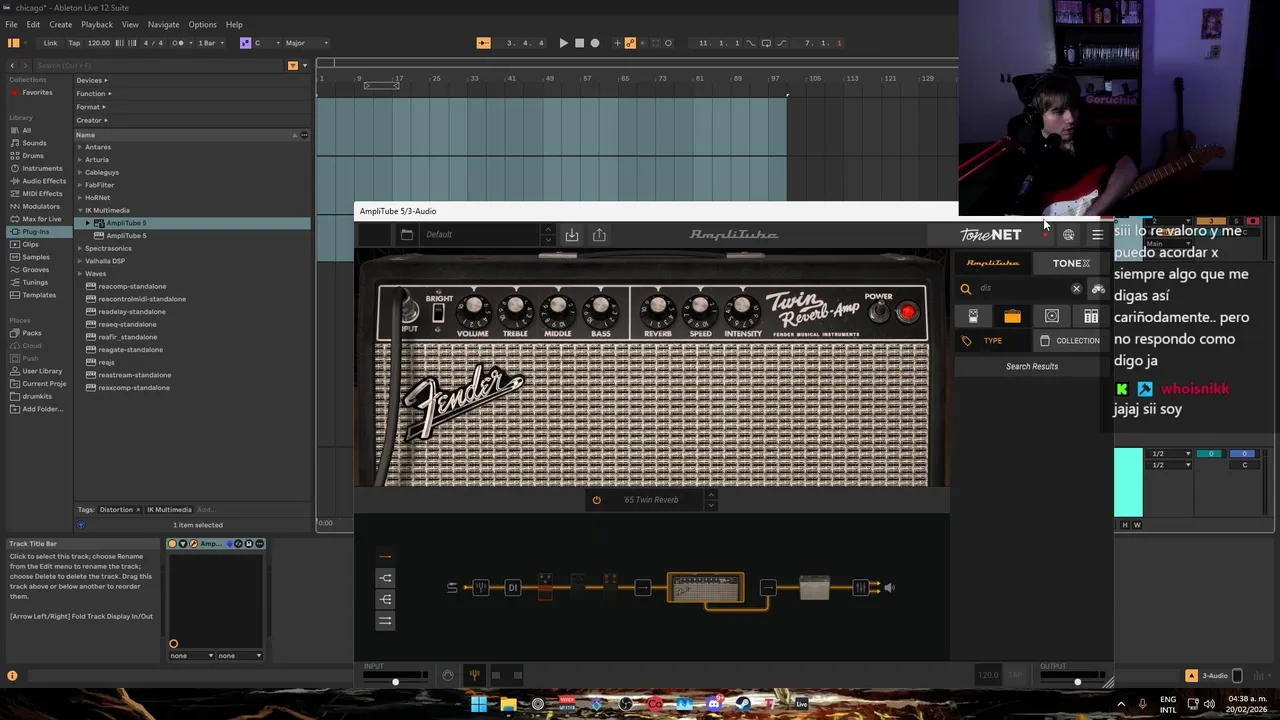The image size is (1280, 720).
Task: Open the amp model selector arrows
Action: 711,500
